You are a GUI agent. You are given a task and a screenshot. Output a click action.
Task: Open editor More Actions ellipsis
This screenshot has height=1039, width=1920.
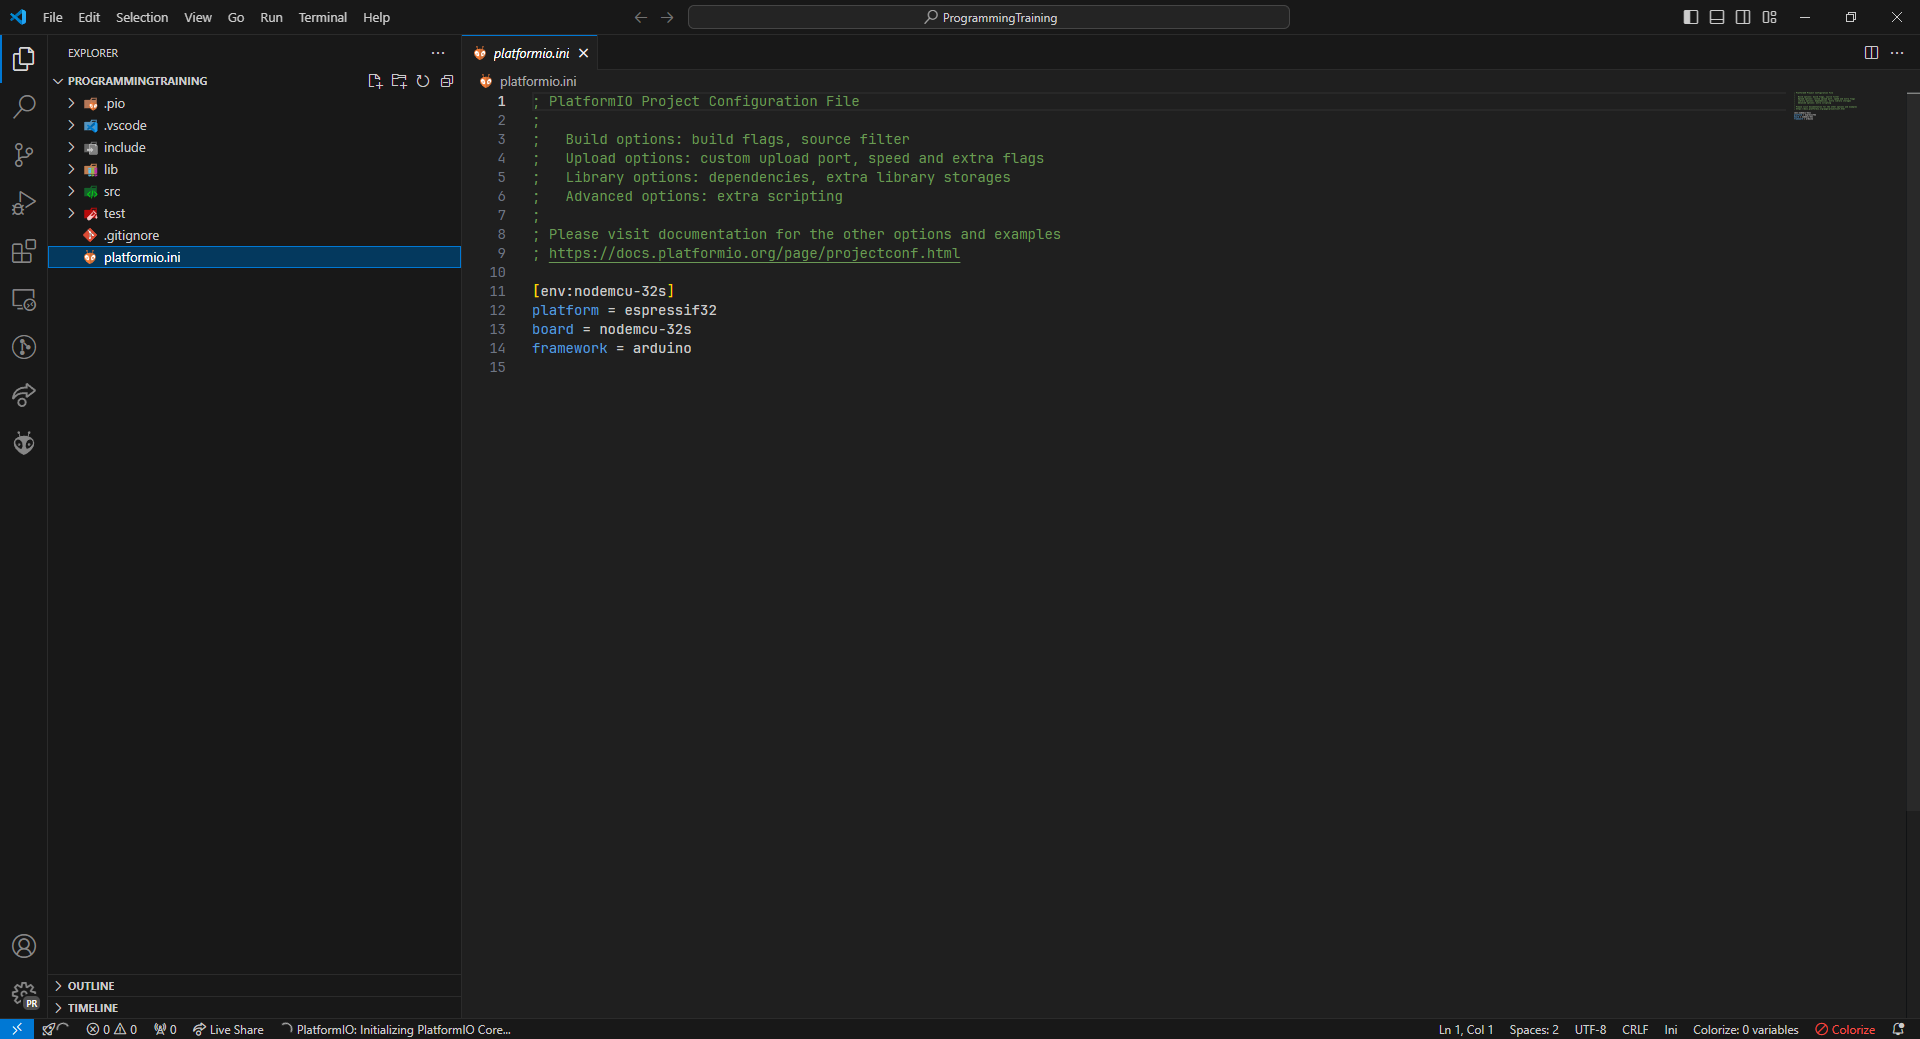(1897, 53)
